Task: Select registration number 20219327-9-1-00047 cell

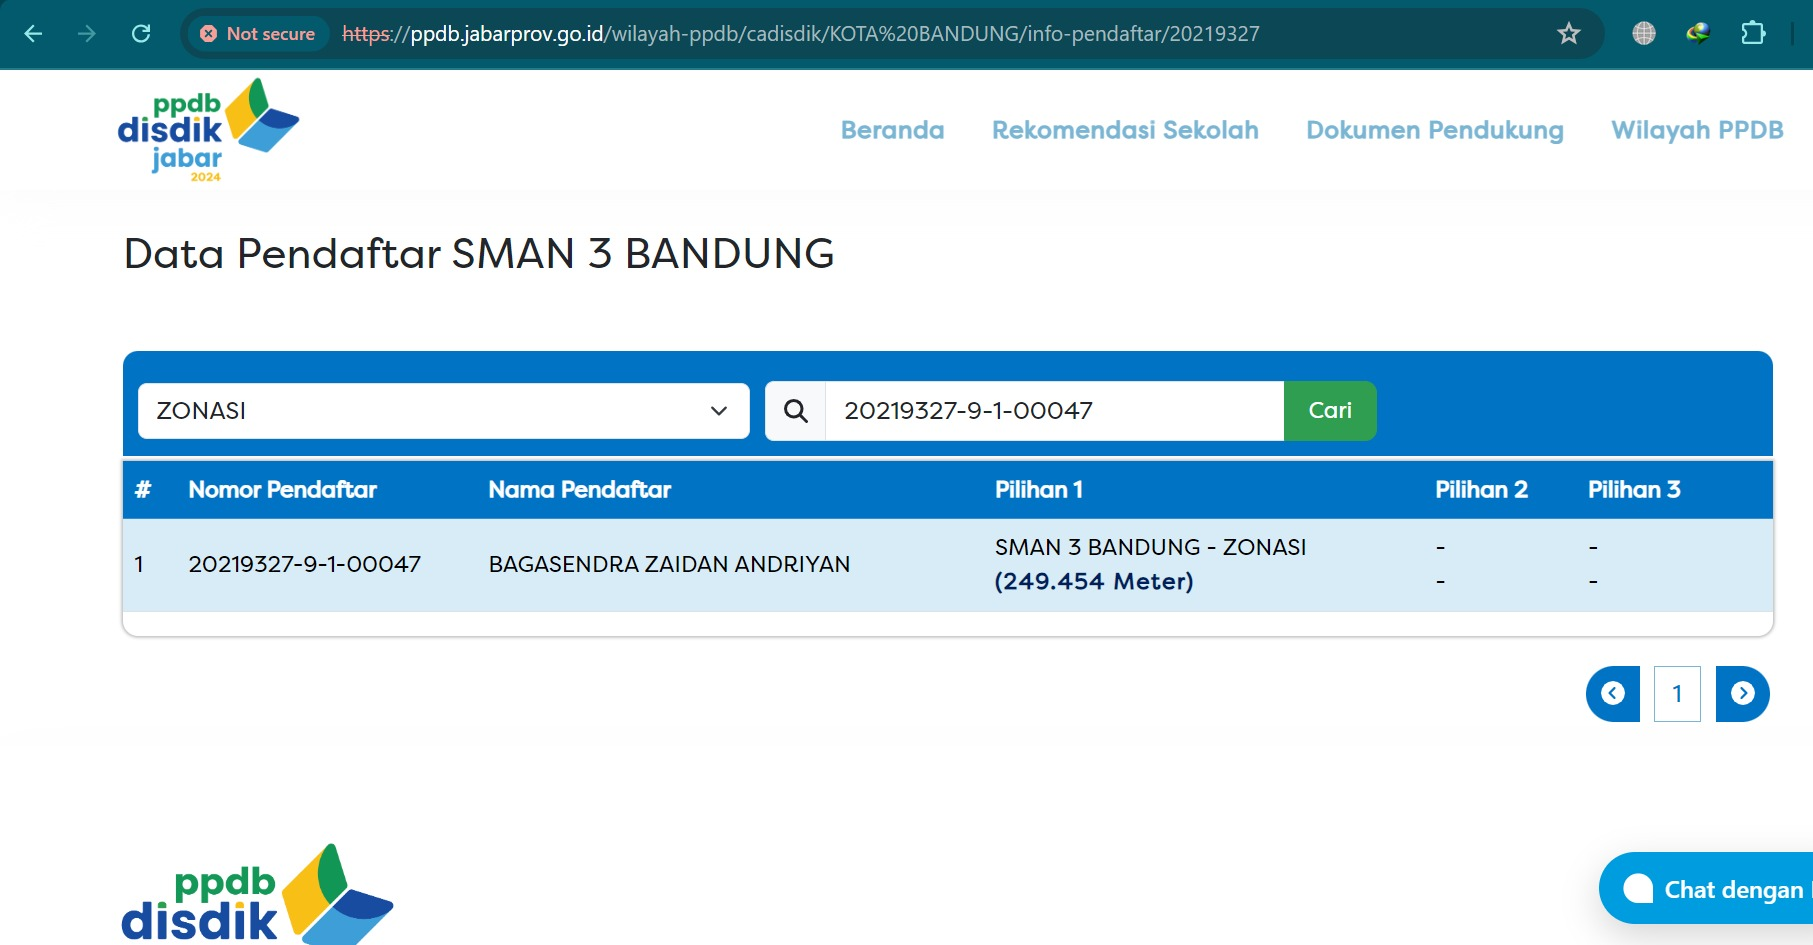Action: pyautogui.click(x=305, y=564)
